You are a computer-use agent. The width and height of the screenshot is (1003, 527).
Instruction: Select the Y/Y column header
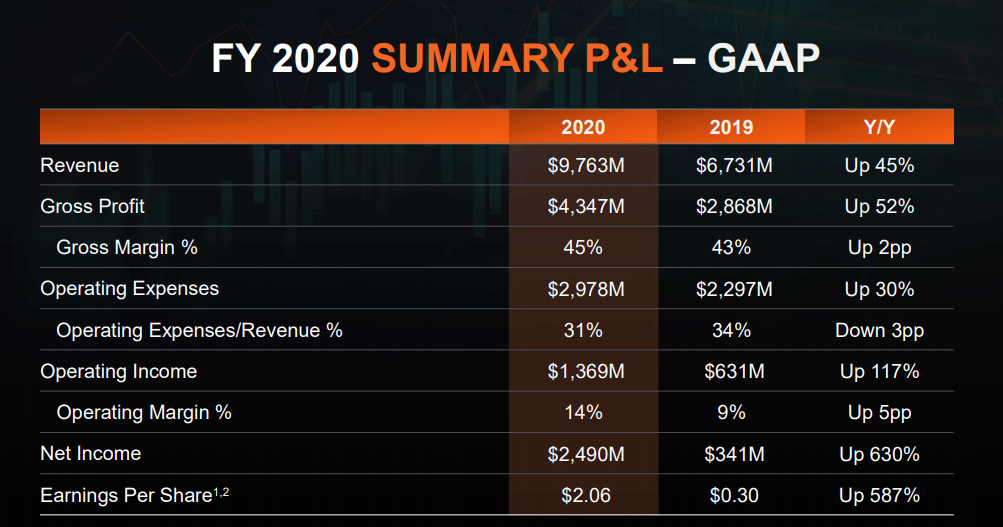click(x=879, y=127)
